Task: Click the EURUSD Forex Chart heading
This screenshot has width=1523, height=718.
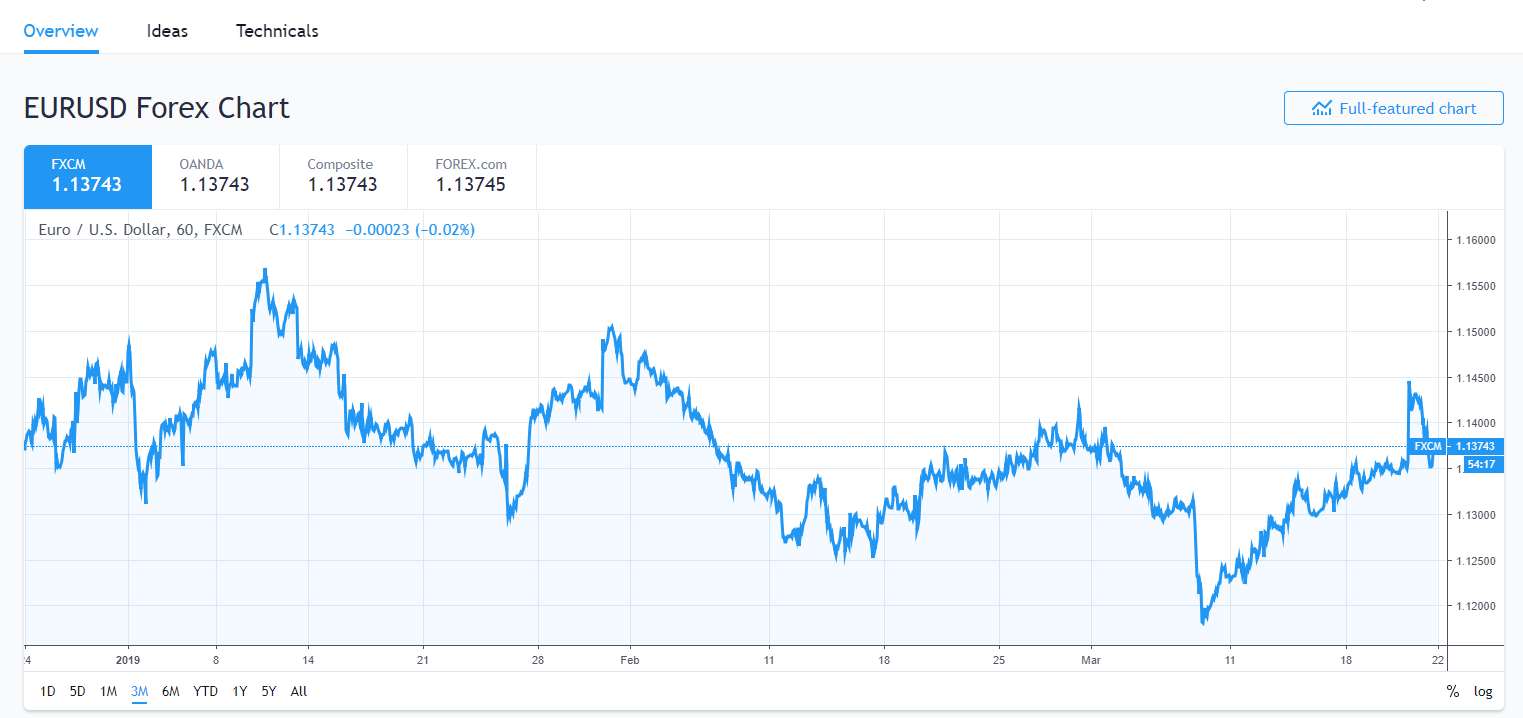Action: click(157, 107)
